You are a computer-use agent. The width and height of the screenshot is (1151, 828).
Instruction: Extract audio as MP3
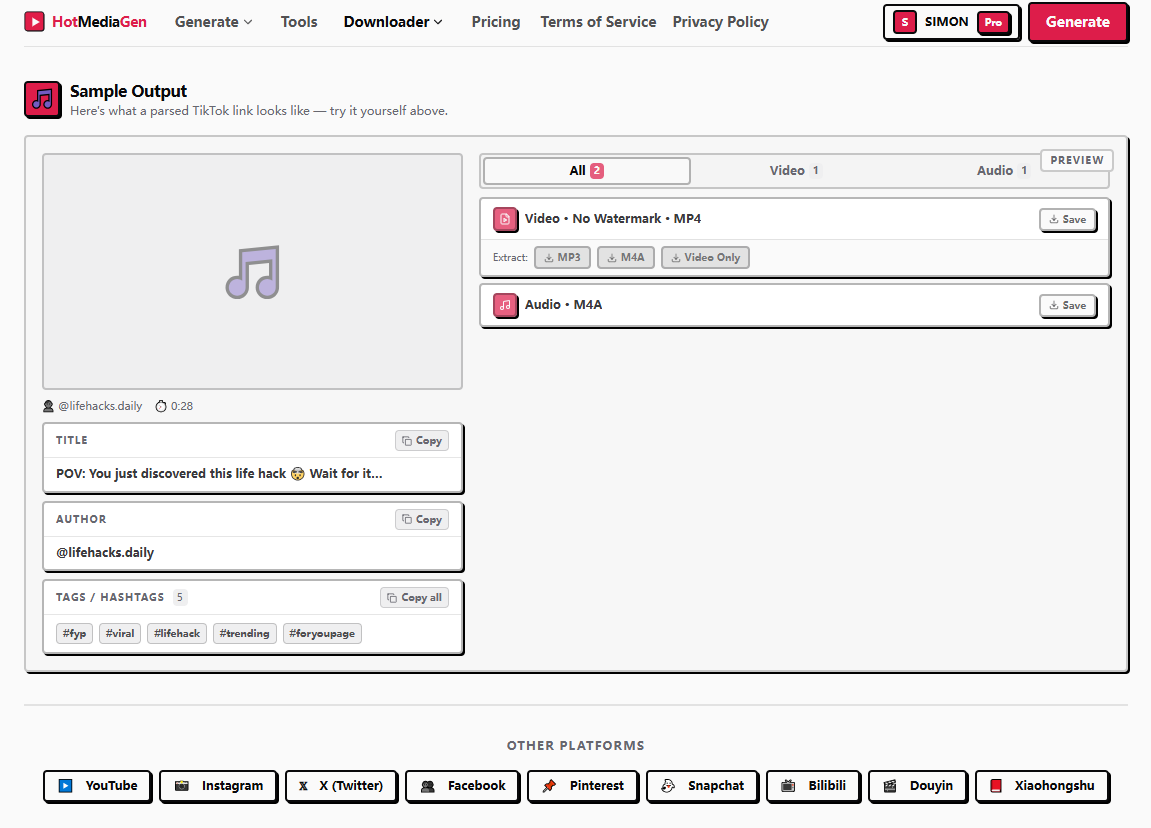(x=562, y=258)
